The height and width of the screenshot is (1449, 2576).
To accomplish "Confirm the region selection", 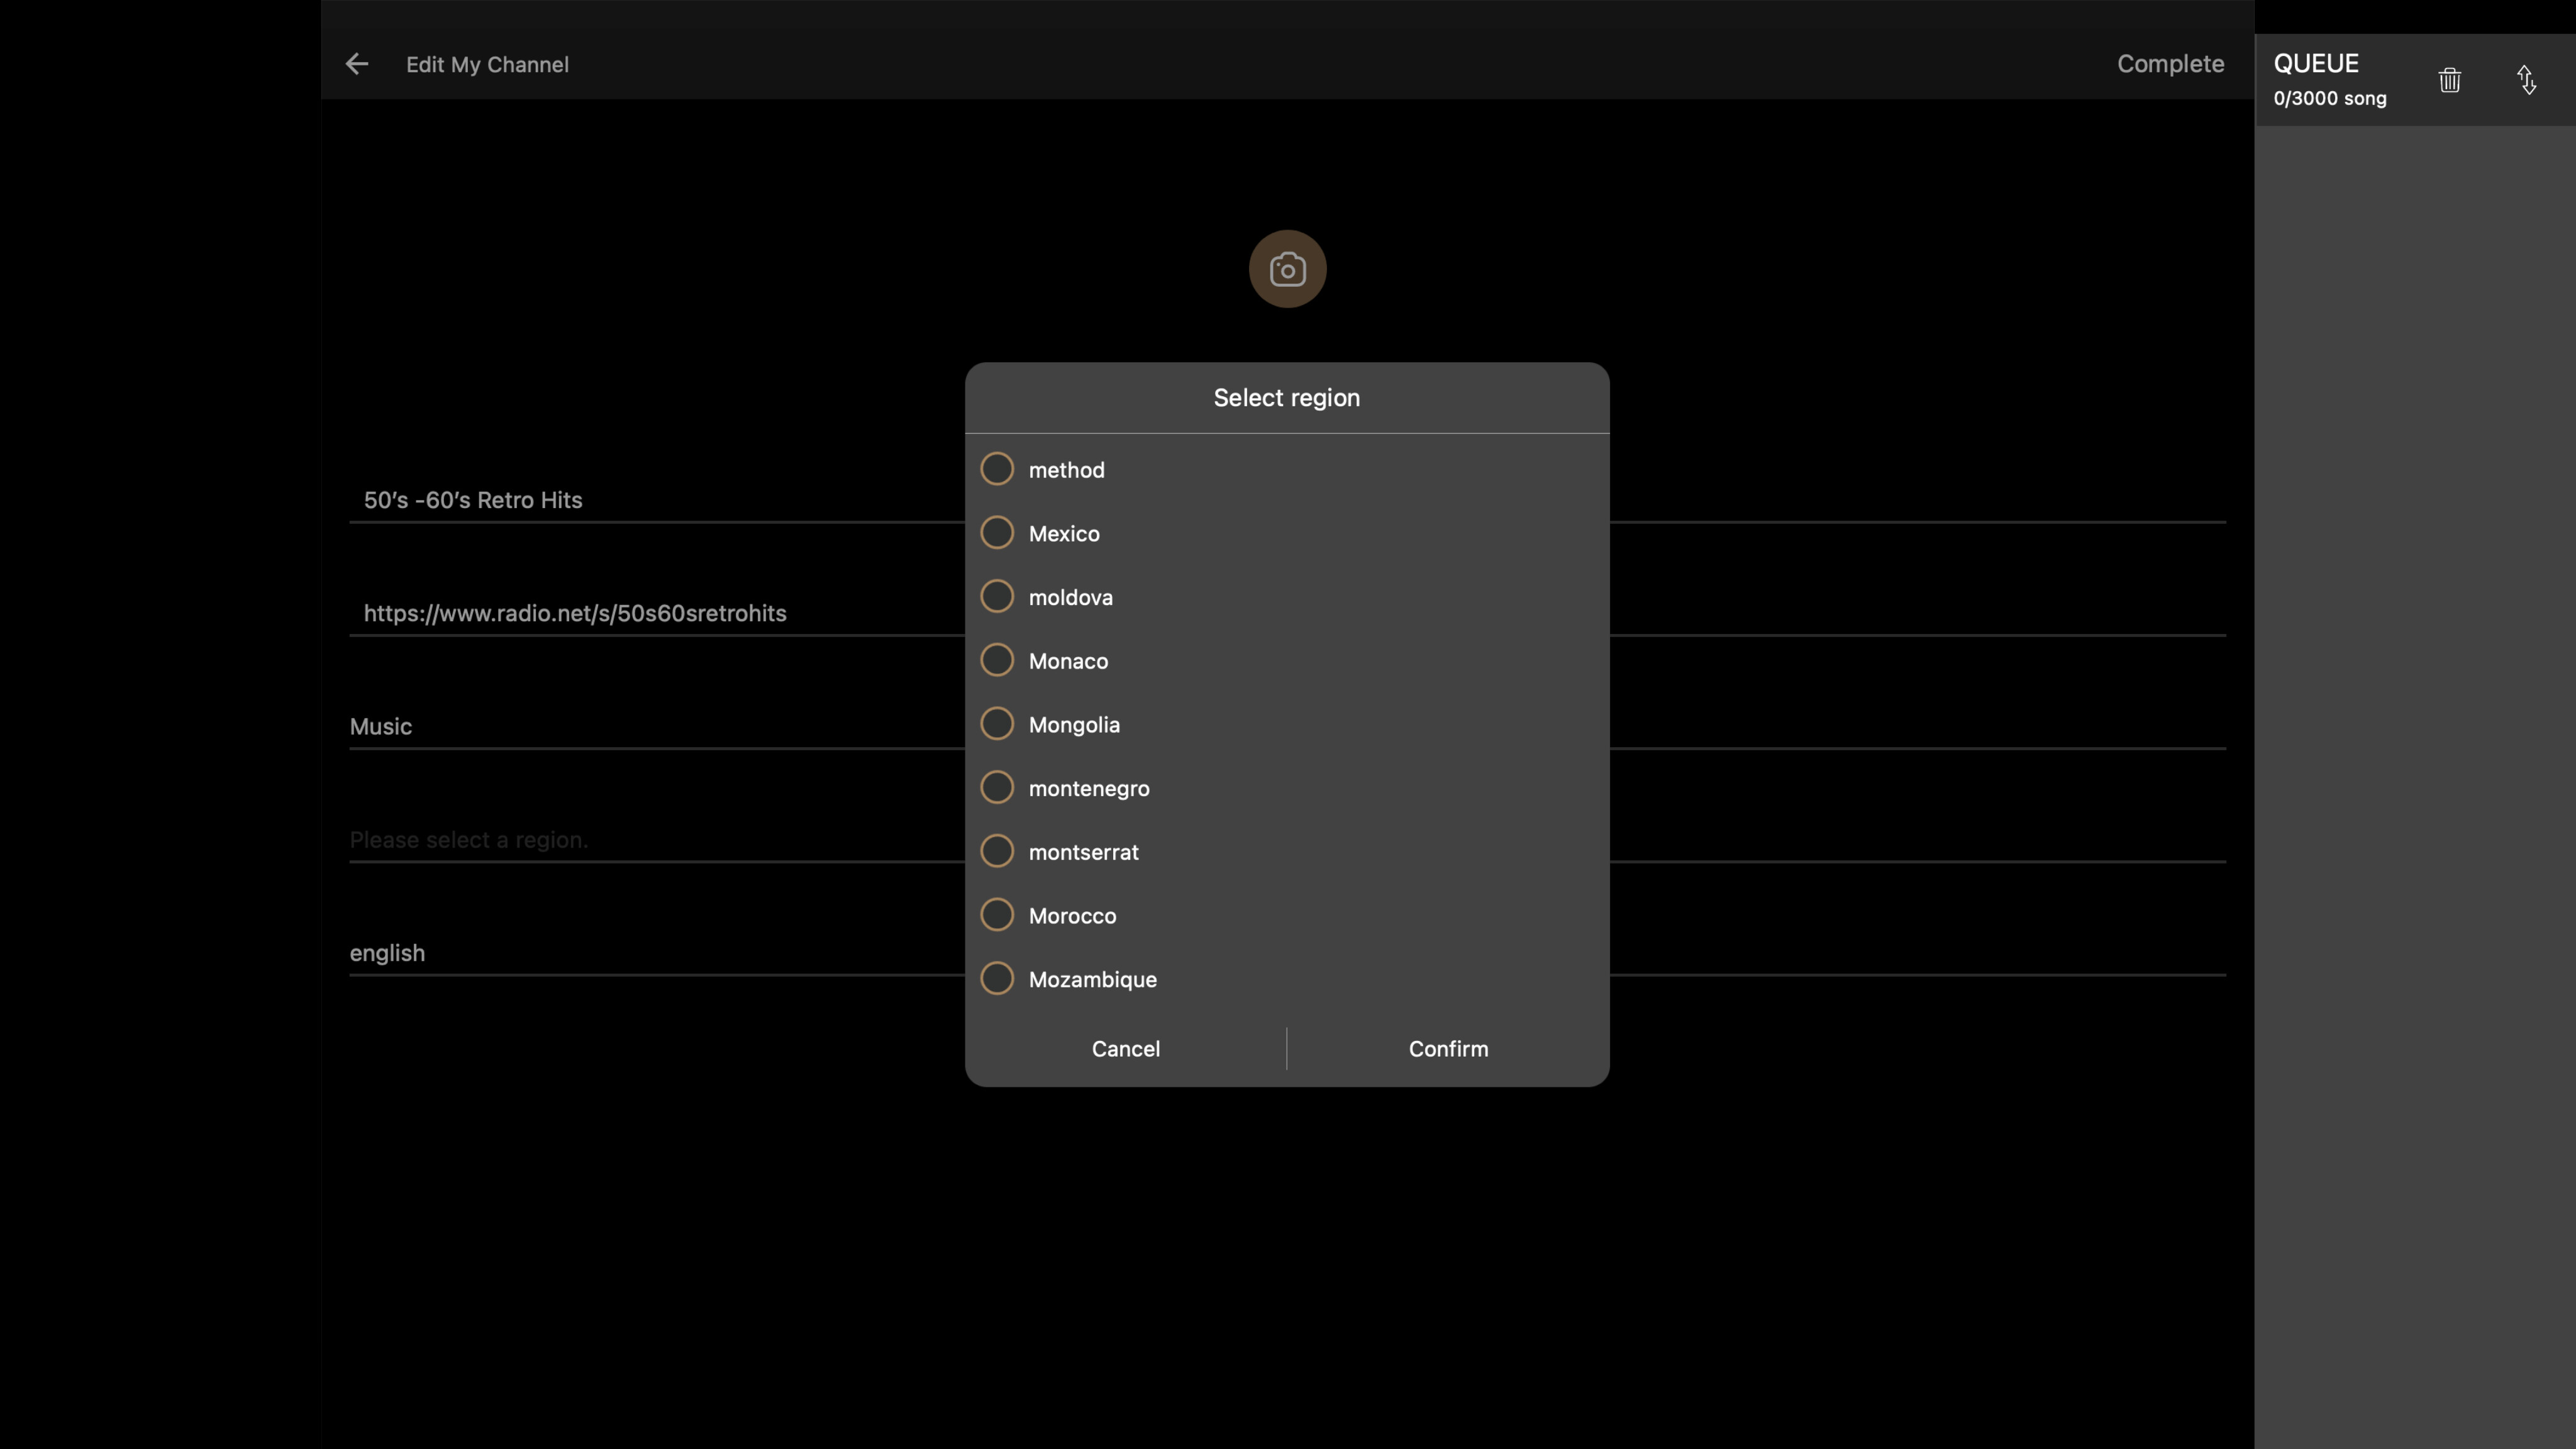I will 1448,1049.
